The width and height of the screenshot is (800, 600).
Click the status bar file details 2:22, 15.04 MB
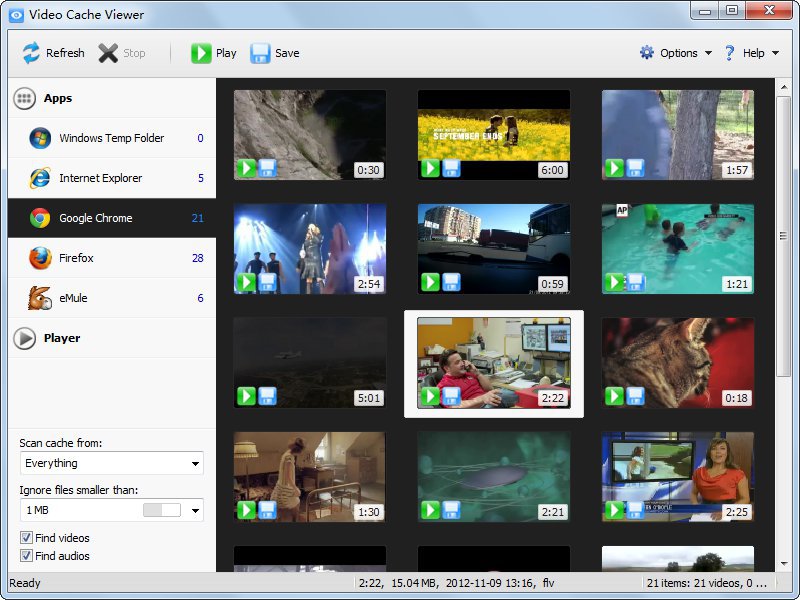point(456,583)
